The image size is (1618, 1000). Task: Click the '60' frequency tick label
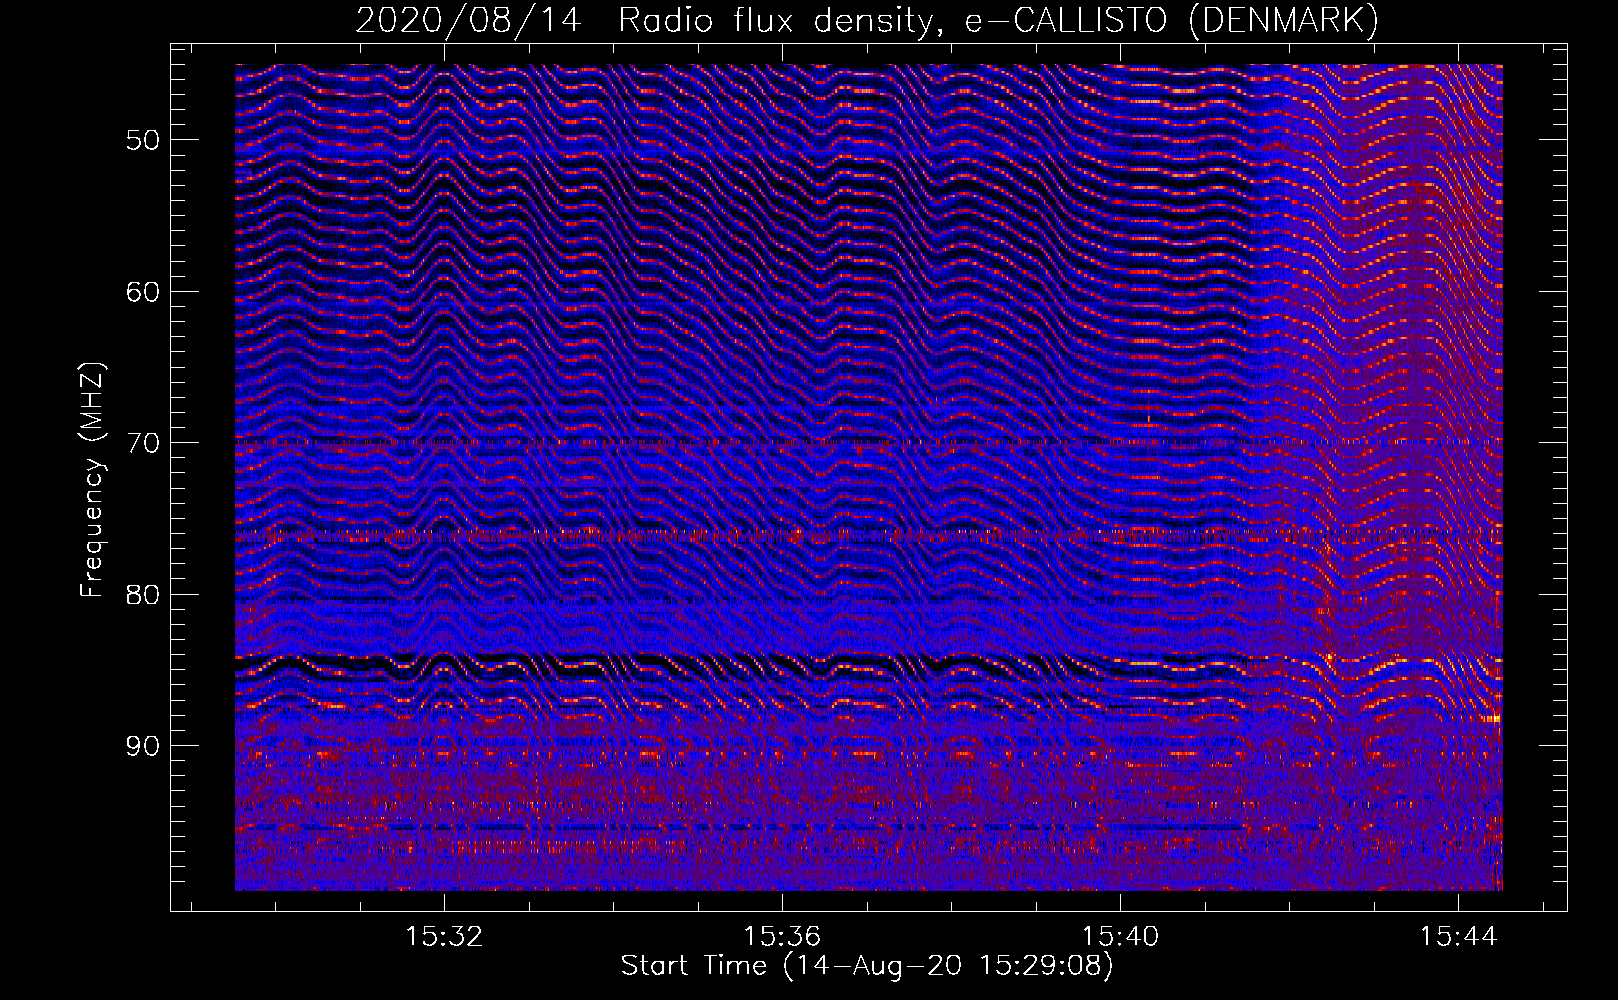click(143, 292)
